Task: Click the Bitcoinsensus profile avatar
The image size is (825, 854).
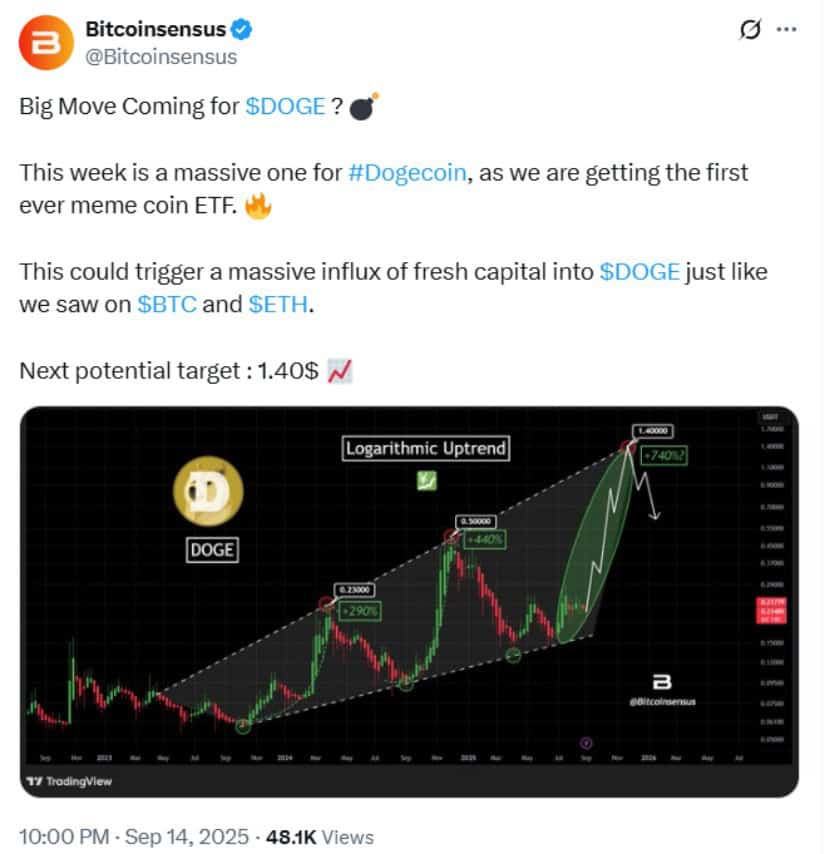Action: pos(46,42)
